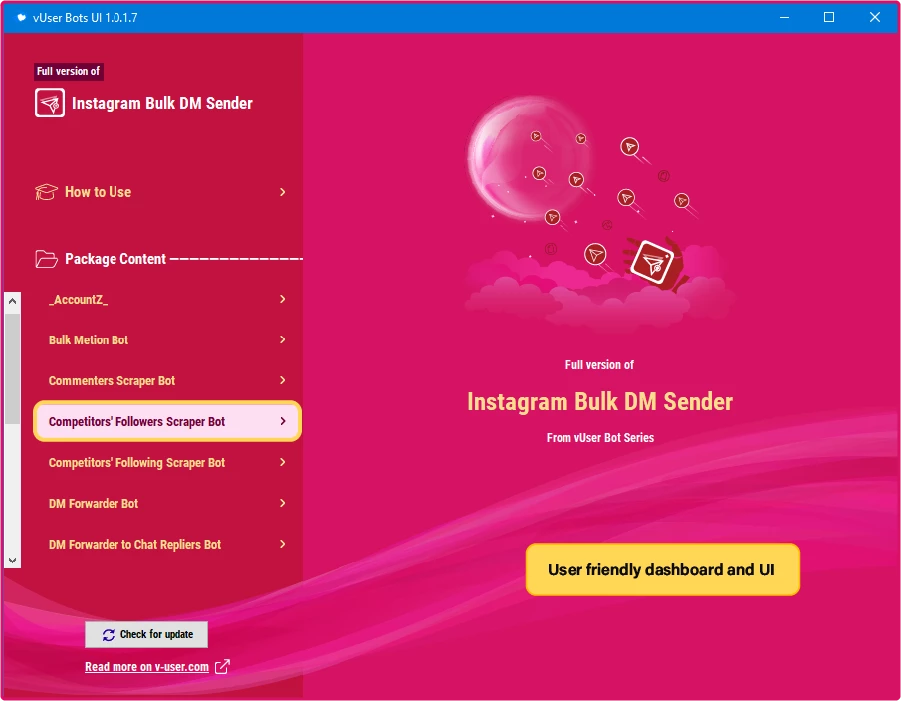Expand the Commenters Scraper Bot chevron

click(283, 380)
